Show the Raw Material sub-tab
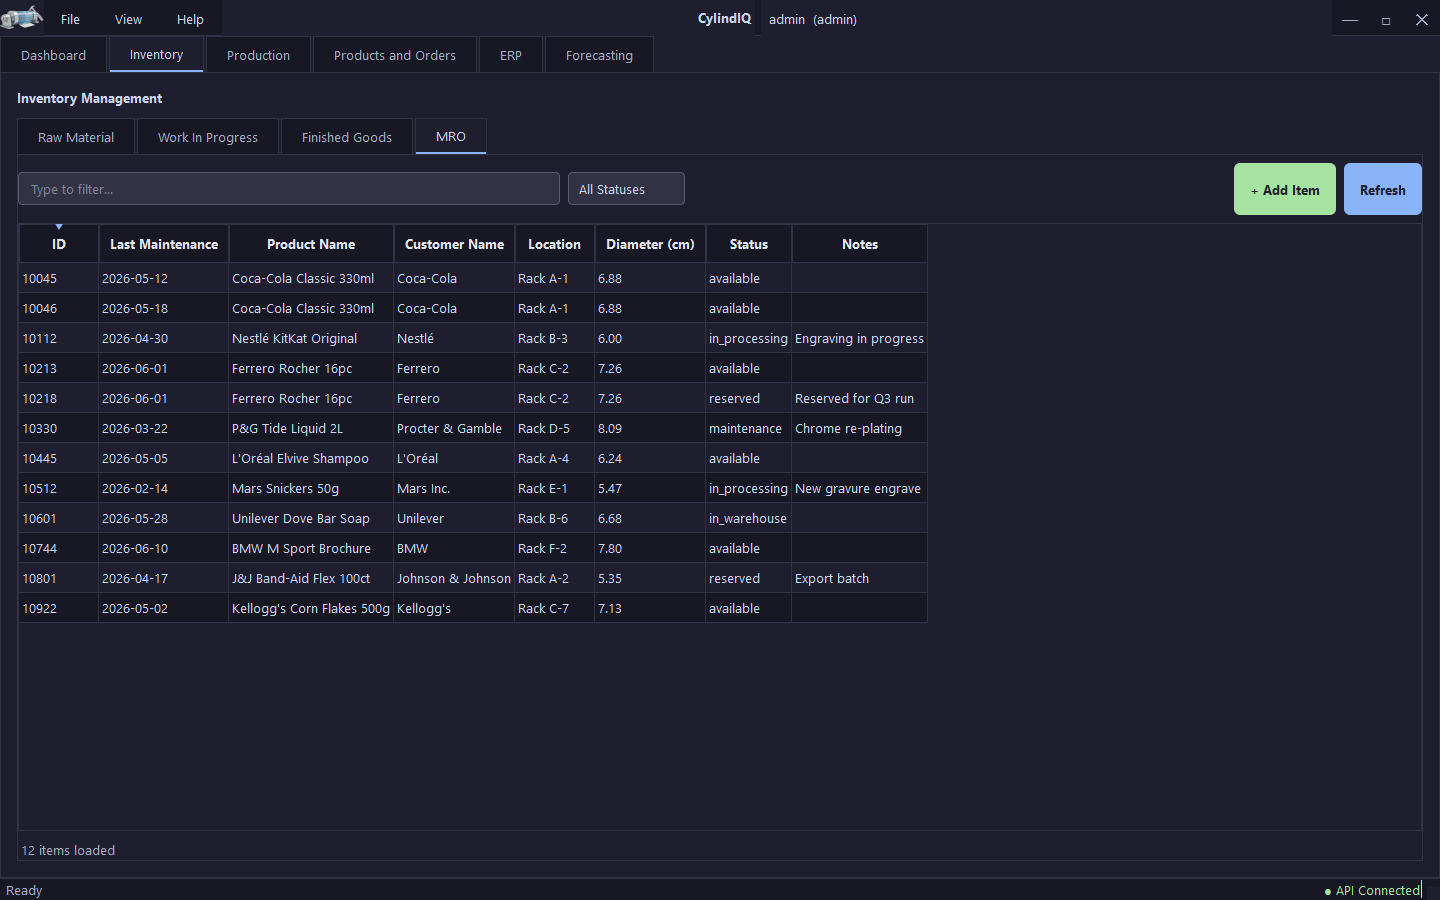1440x900 pixels. coord(76,137)
